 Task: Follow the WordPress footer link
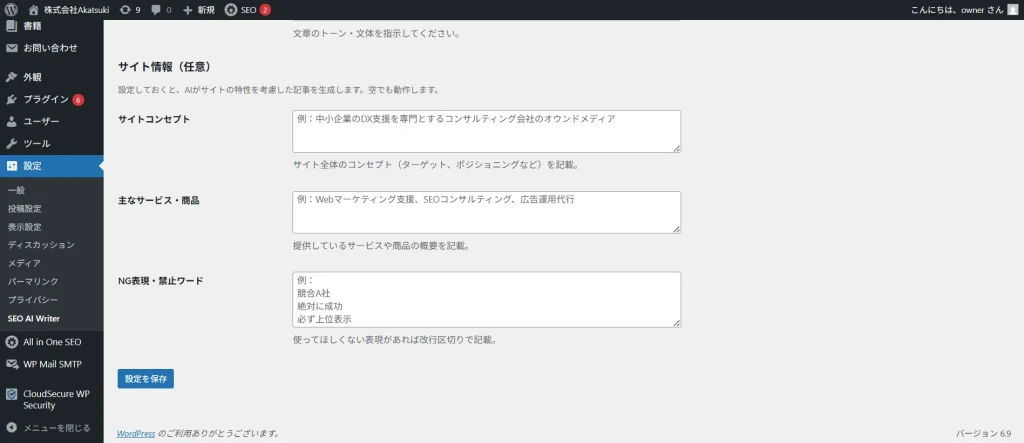click(x=136, y=434)
